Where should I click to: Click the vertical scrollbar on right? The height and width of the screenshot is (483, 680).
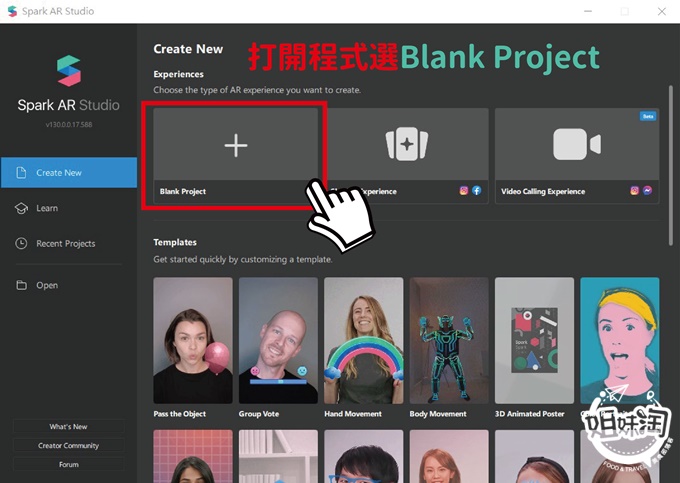point(670,166)
